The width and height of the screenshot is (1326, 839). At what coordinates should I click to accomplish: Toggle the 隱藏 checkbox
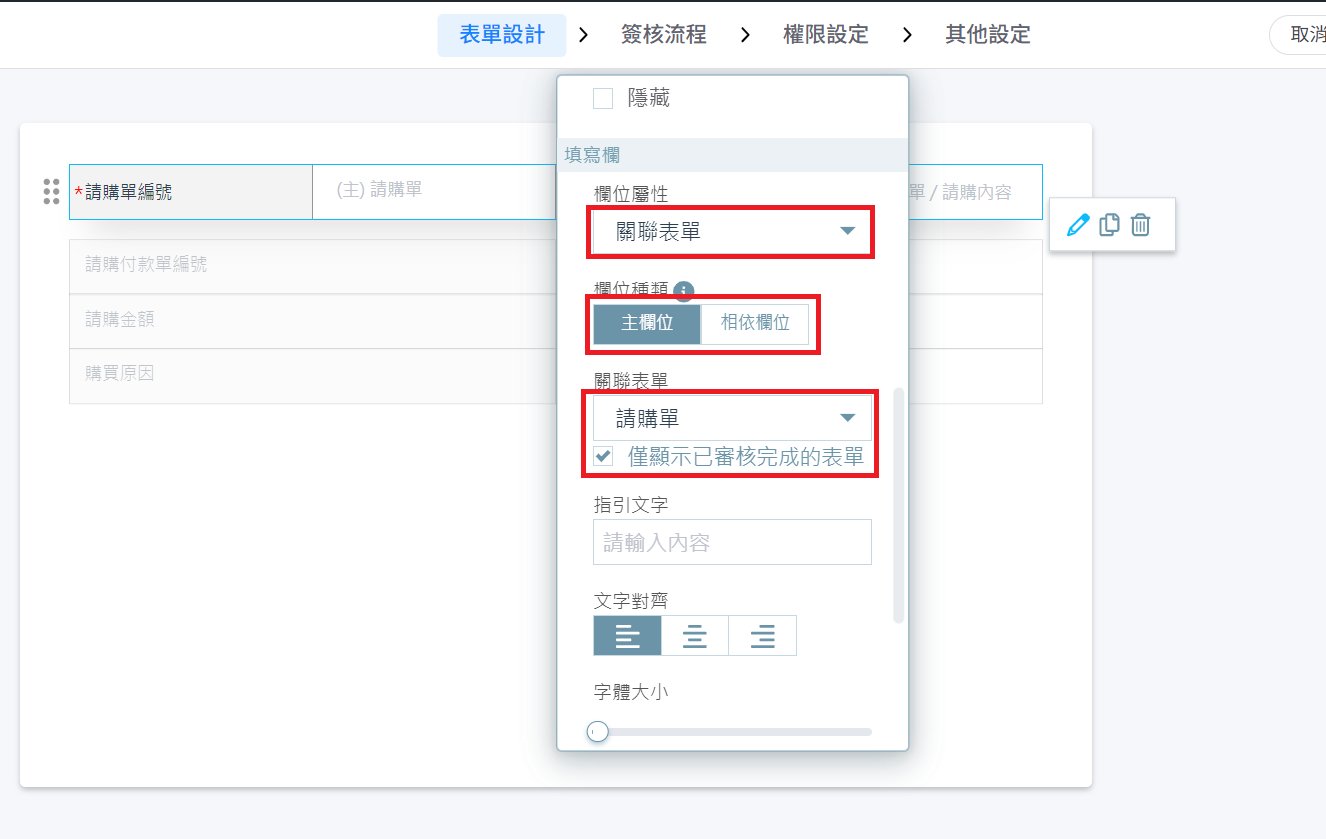603,98
